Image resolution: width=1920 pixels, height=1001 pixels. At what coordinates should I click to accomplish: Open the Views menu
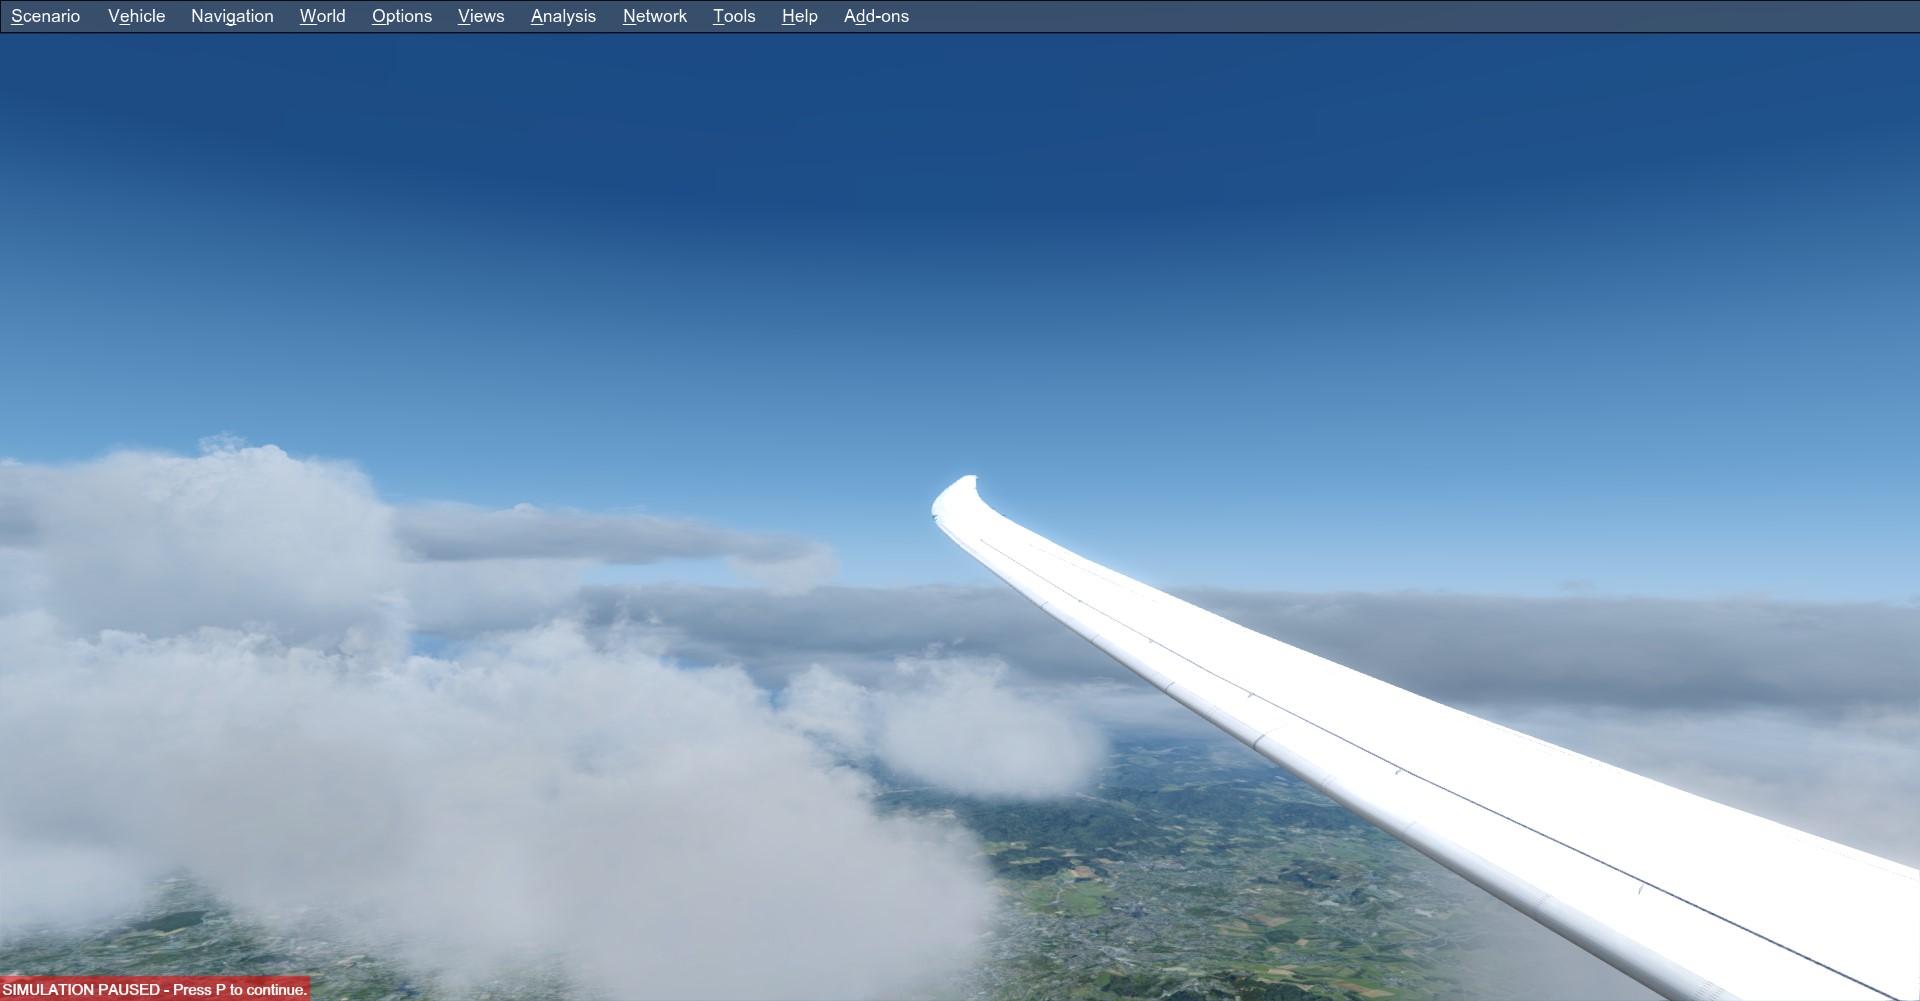480,16
